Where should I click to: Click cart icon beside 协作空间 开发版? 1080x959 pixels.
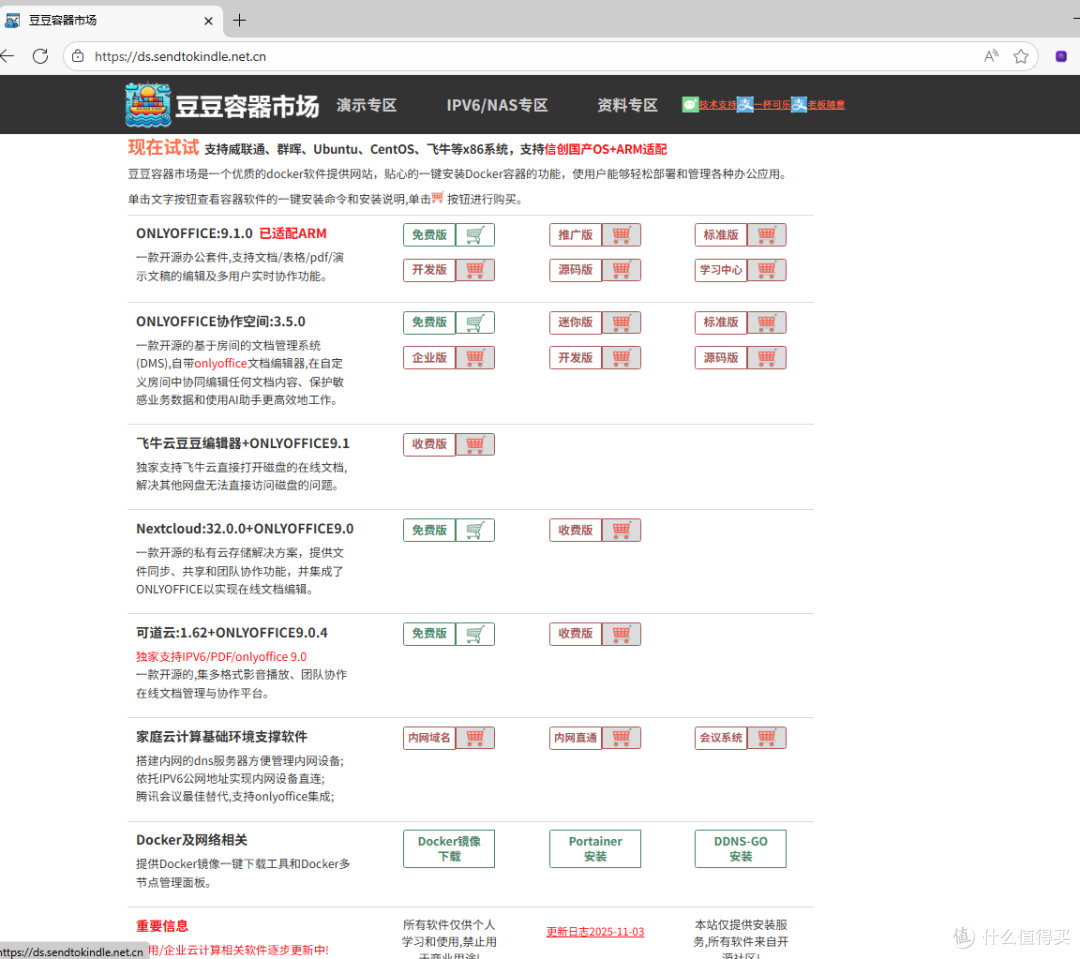[621, 358]
